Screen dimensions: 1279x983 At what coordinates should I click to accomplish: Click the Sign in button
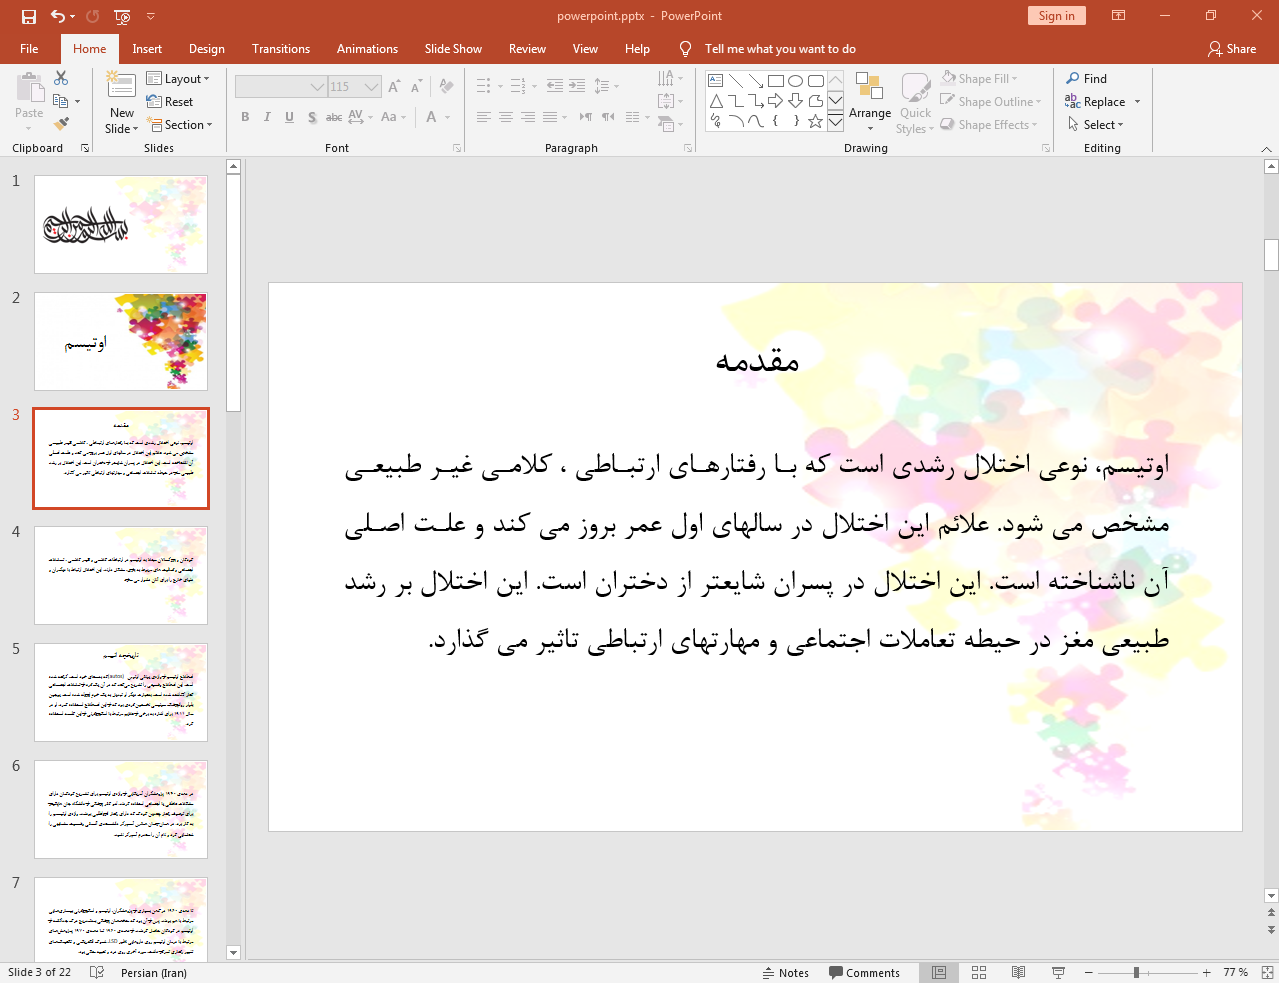(1056, 15)
